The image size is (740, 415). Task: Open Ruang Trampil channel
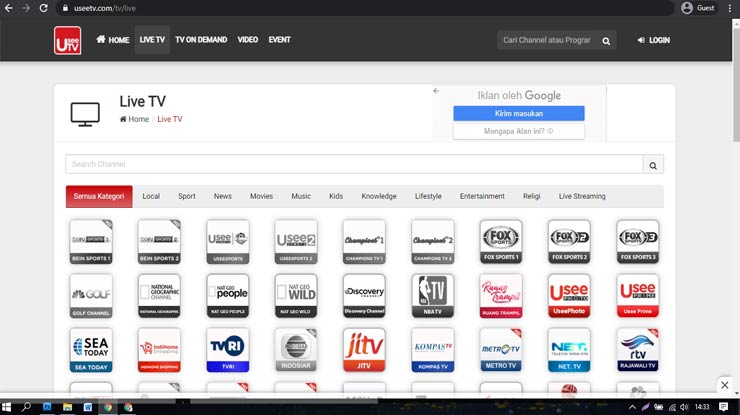click(501, 296)
